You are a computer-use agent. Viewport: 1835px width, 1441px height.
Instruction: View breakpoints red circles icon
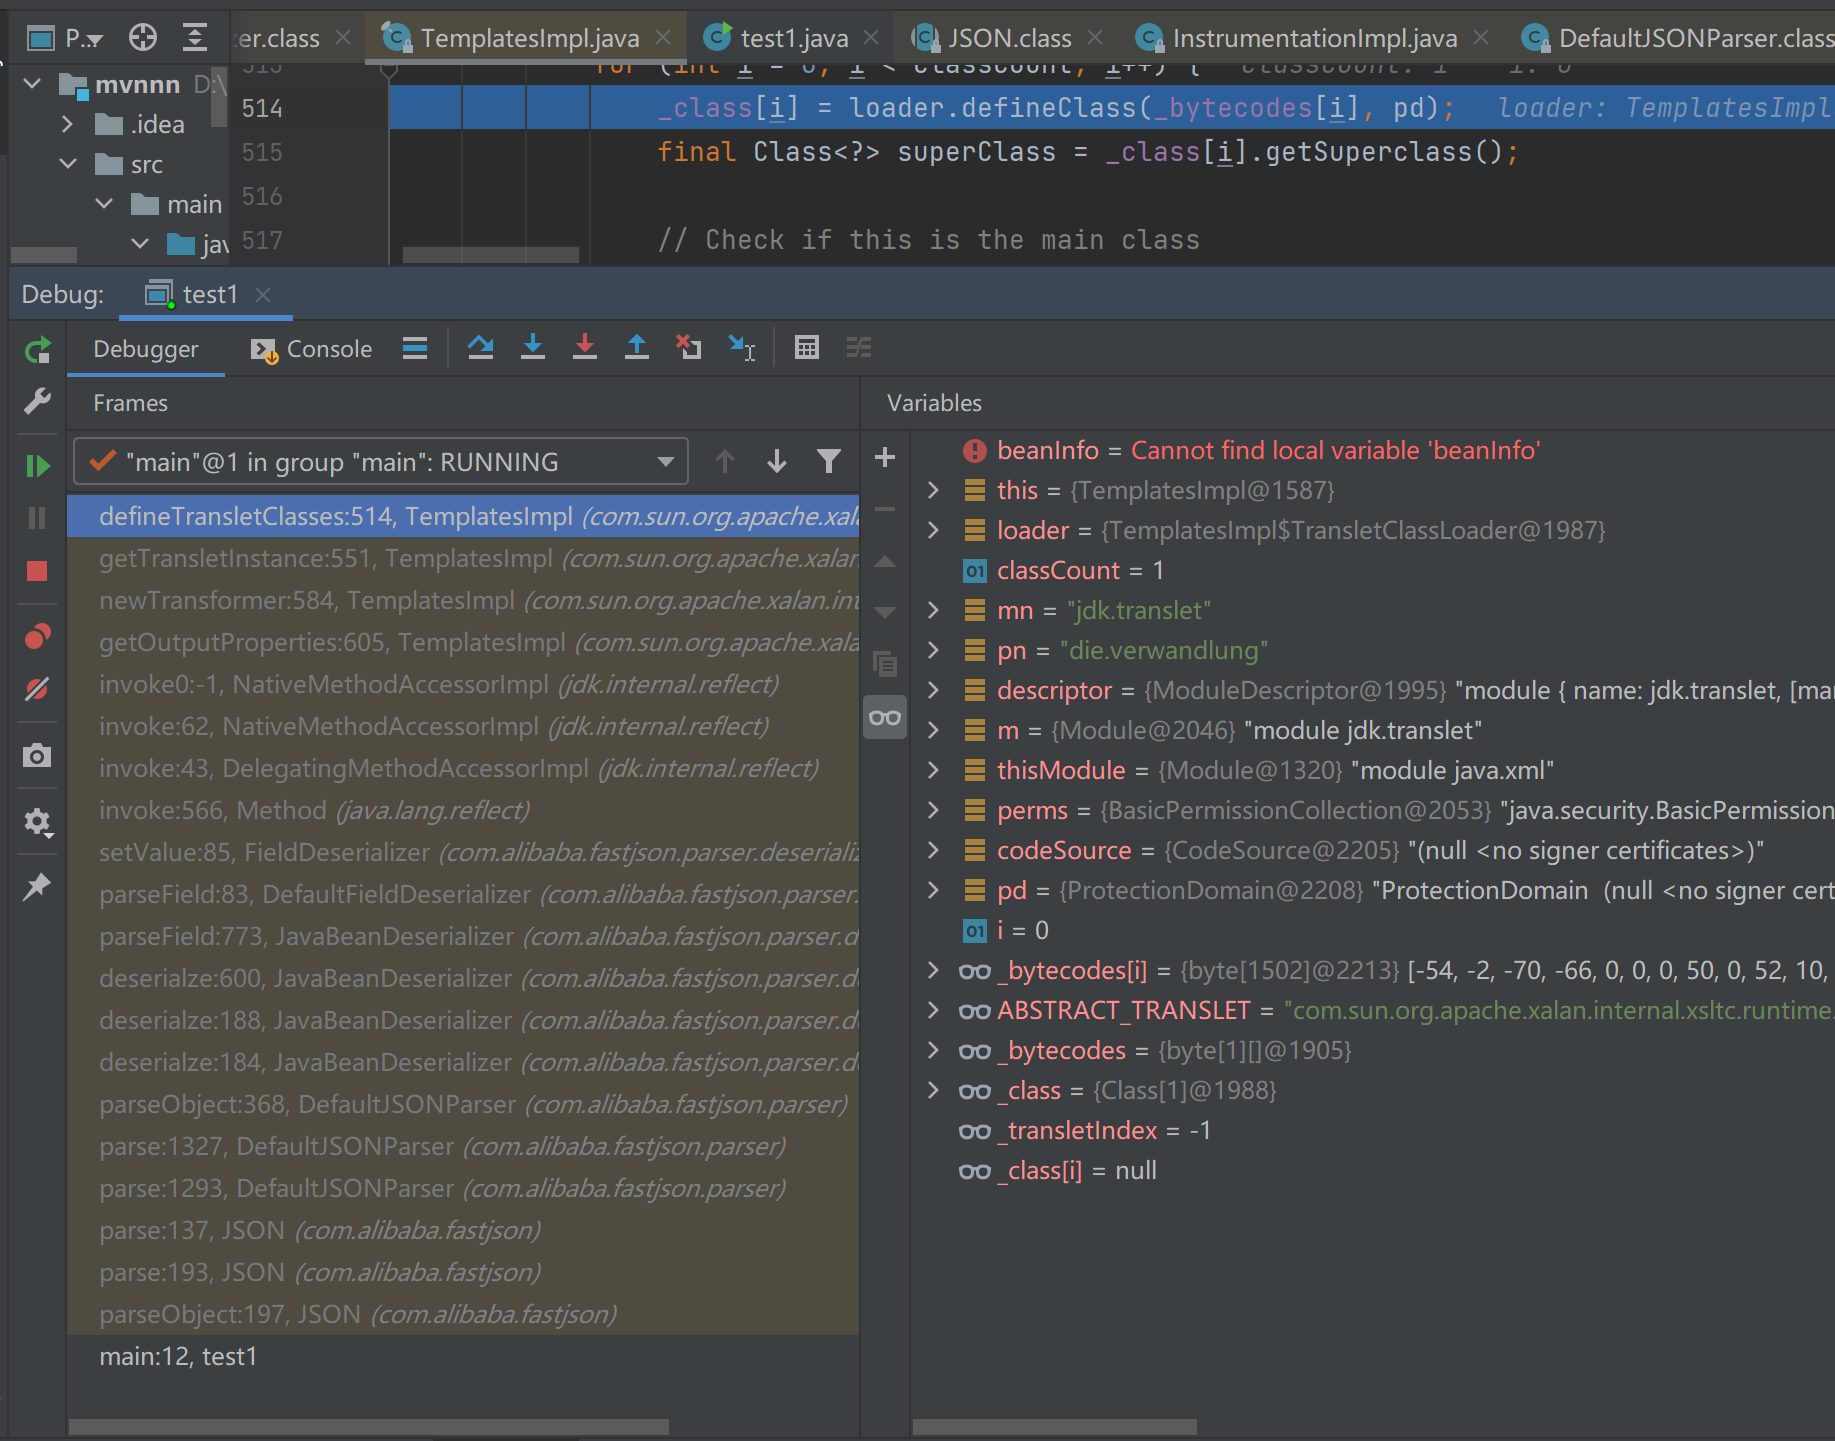tap(37, 636)
